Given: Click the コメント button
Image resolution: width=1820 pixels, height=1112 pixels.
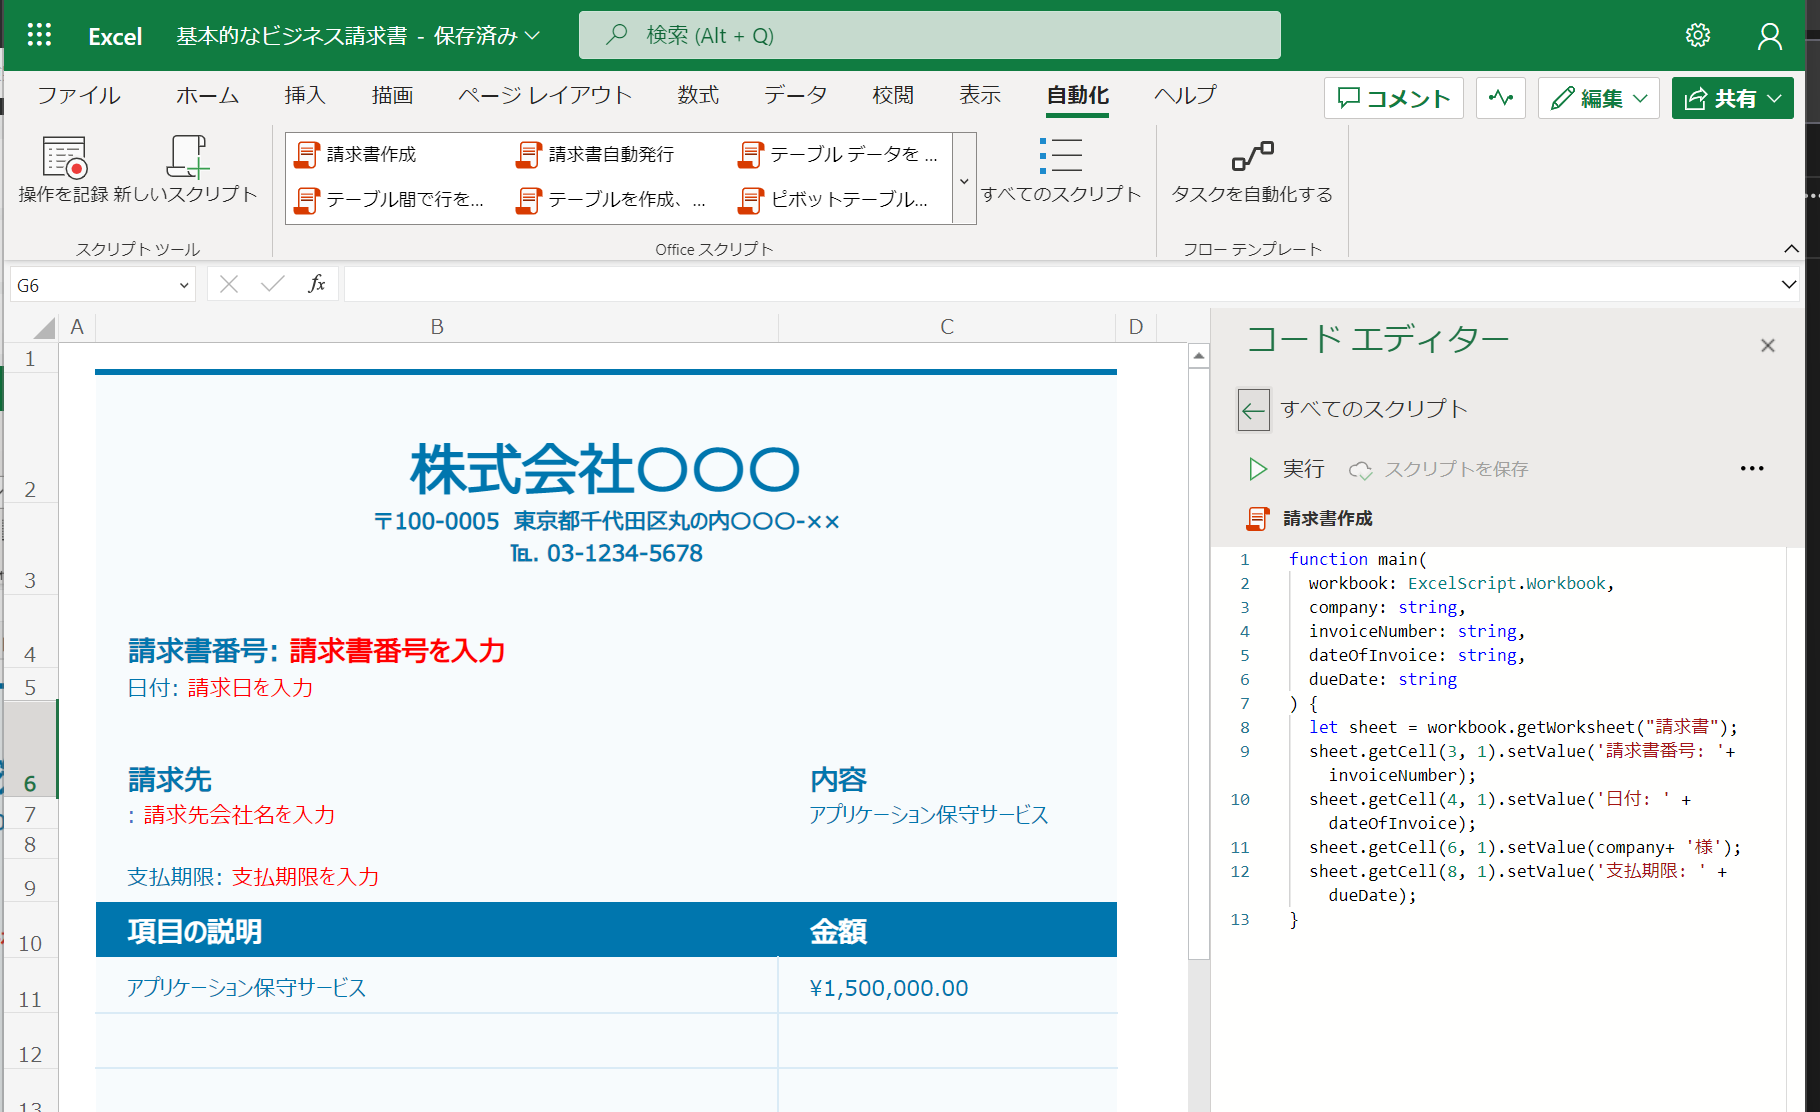Looking at the screenshot, I should click(1394, 98).
